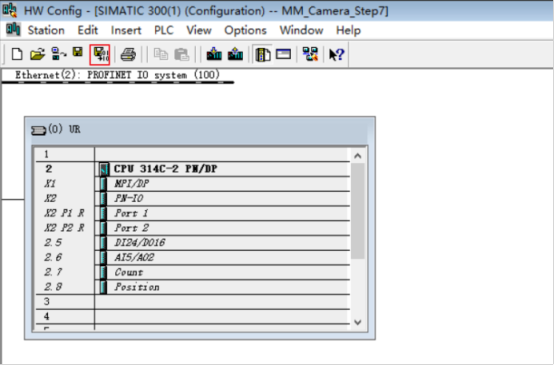Select the Port 1 row
Screen dimensions: 554x365
[193, 213]
